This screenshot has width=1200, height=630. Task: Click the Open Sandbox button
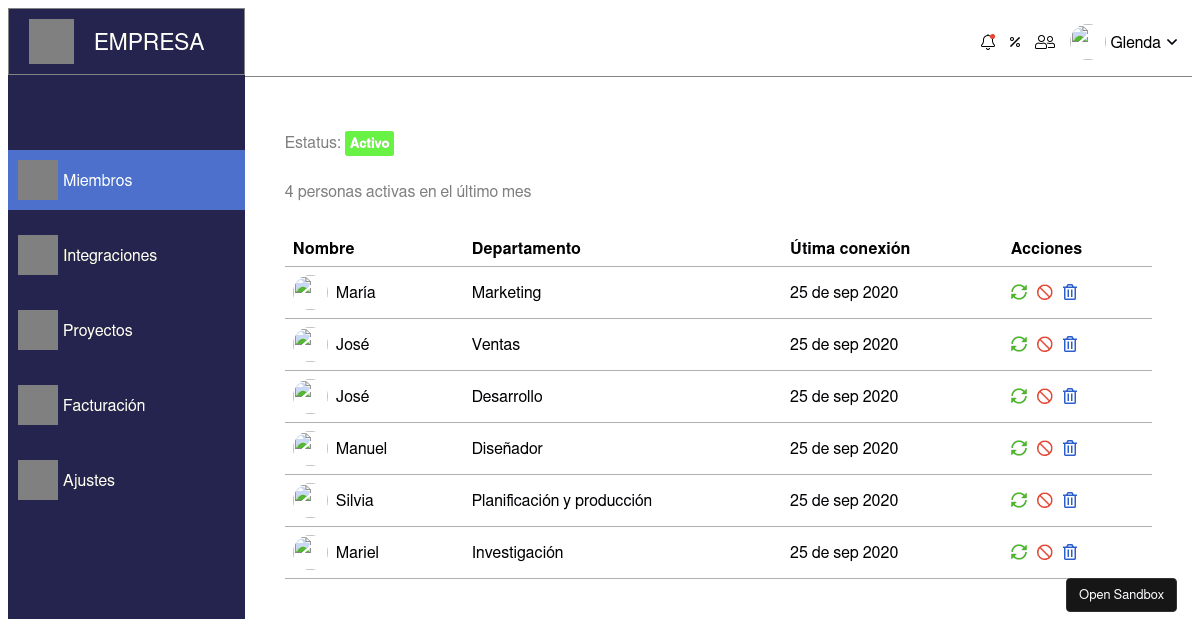[1121, 594]
